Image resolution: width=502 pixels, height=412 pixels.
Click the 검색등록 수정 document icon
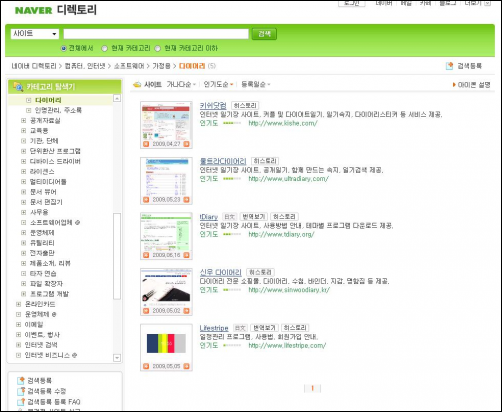[x=21, y=391]
